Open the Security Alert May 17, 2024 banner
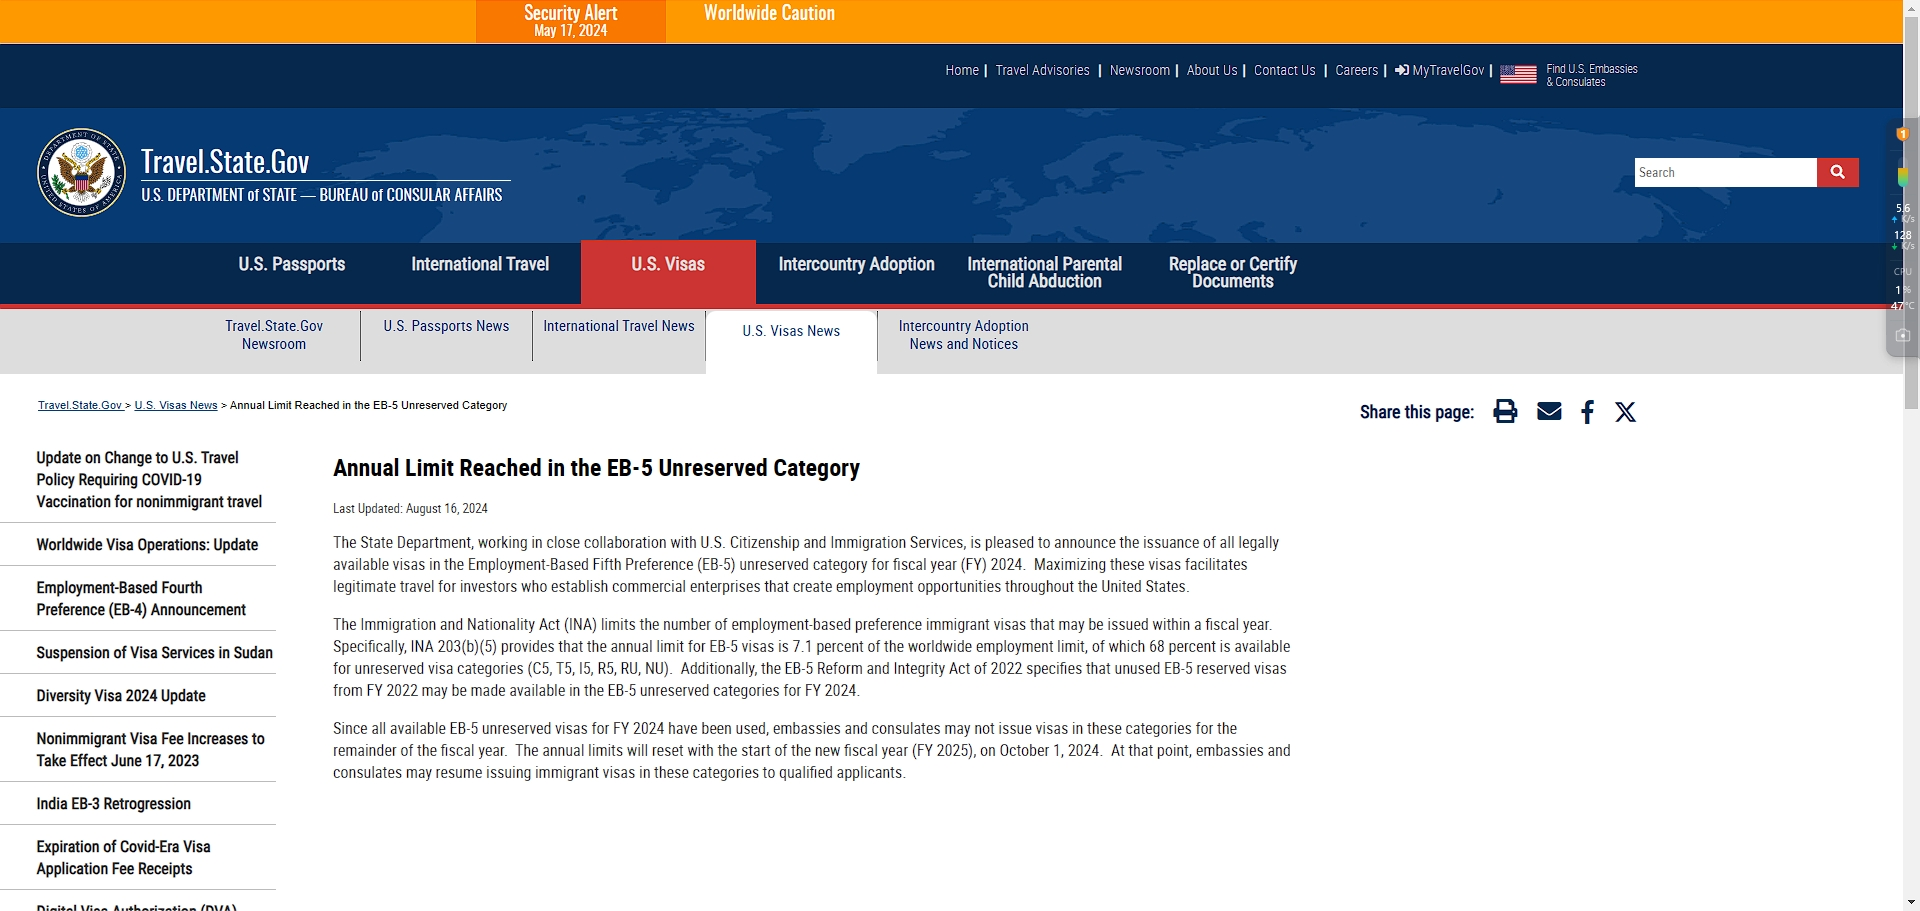1920x911 pixels. (570, 21)
